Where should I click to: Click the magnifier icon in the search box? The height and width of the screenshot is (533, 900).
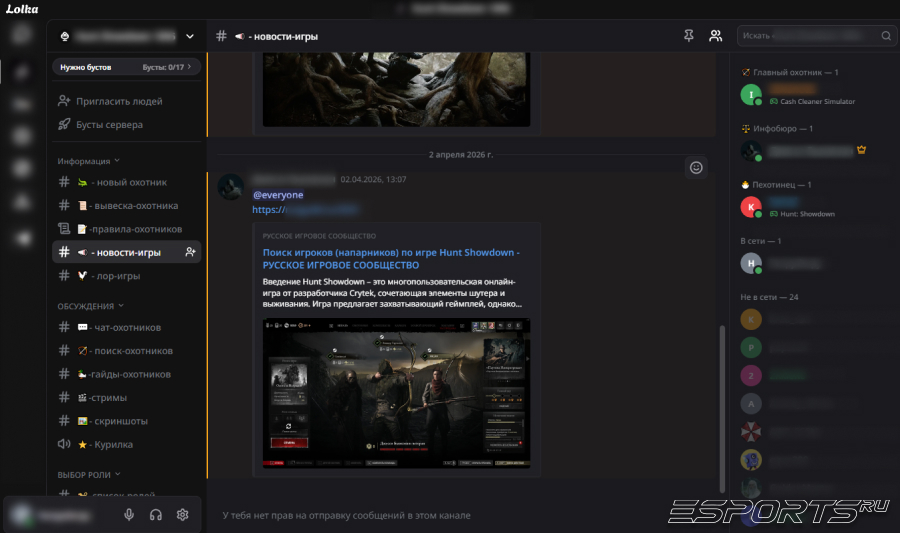coord(886,36)
